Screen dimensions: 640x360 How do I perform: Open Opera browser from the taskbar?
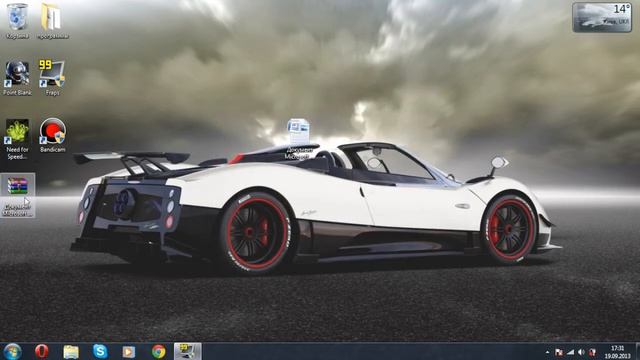coord(42,351)
